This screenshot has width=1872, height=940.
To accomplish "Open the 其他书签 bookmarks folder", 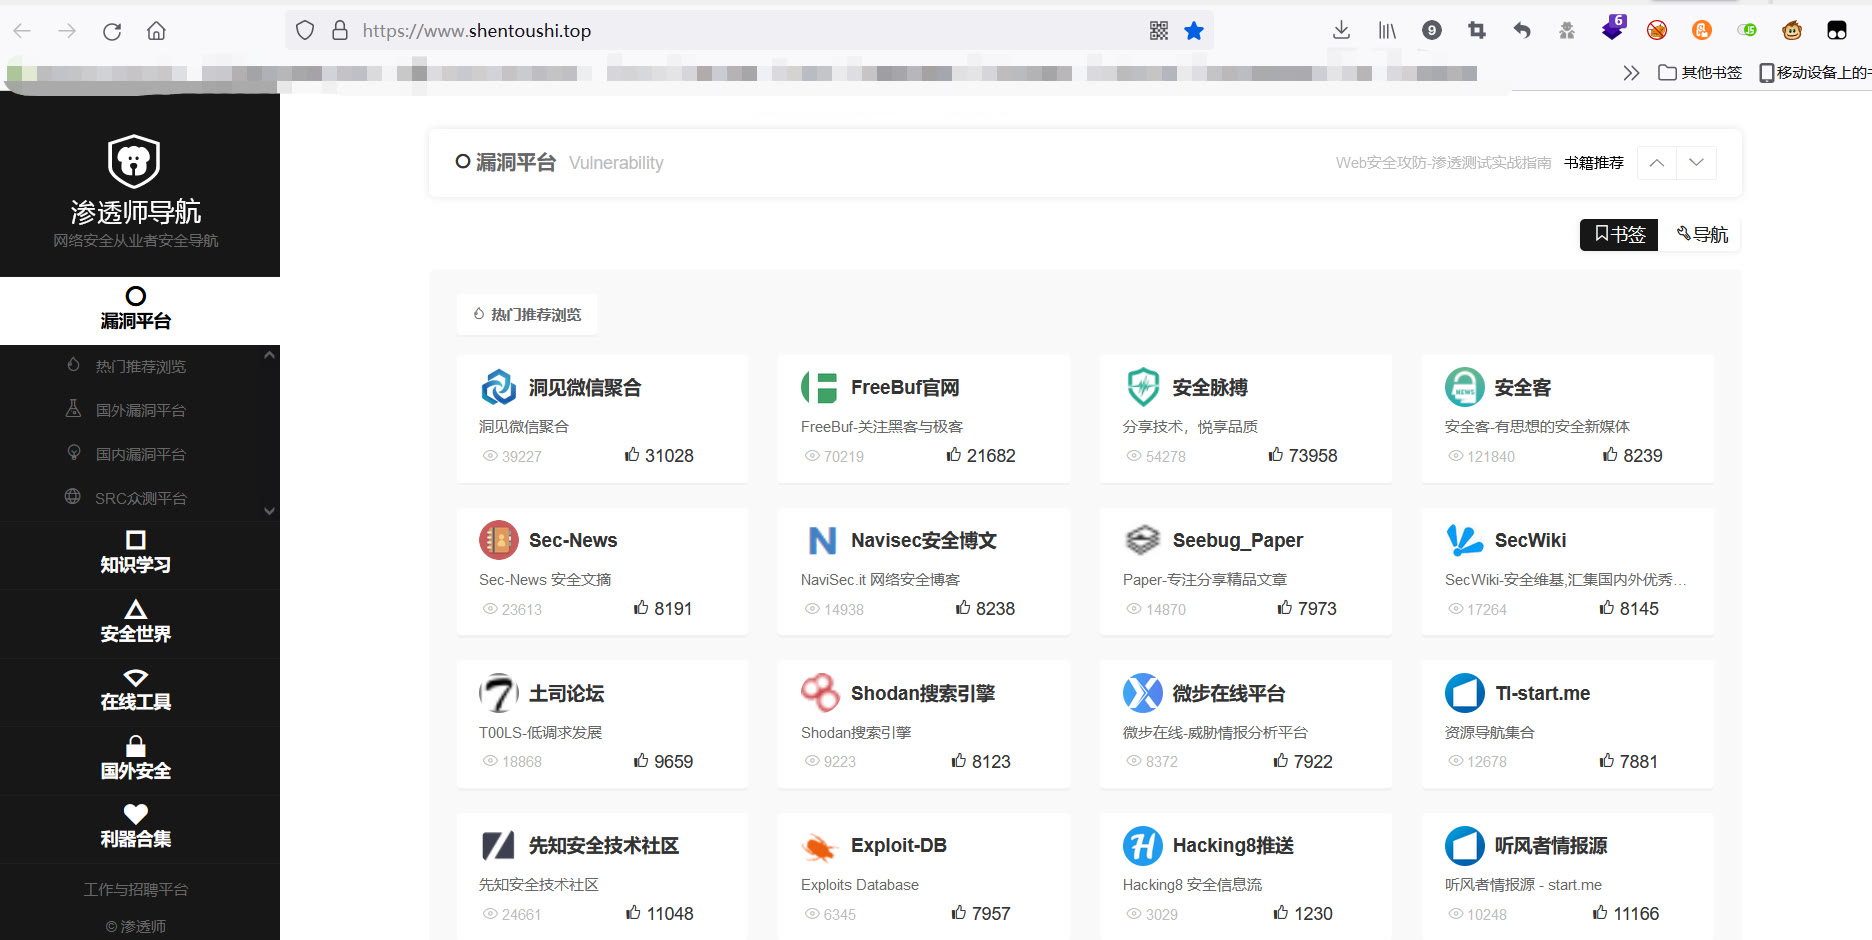I will pos(1700,73).
